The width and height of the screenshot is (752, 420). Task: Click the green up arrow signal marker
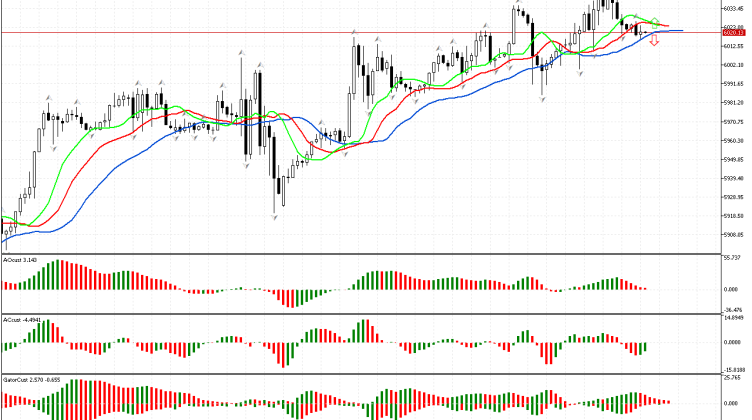point(654,21)
